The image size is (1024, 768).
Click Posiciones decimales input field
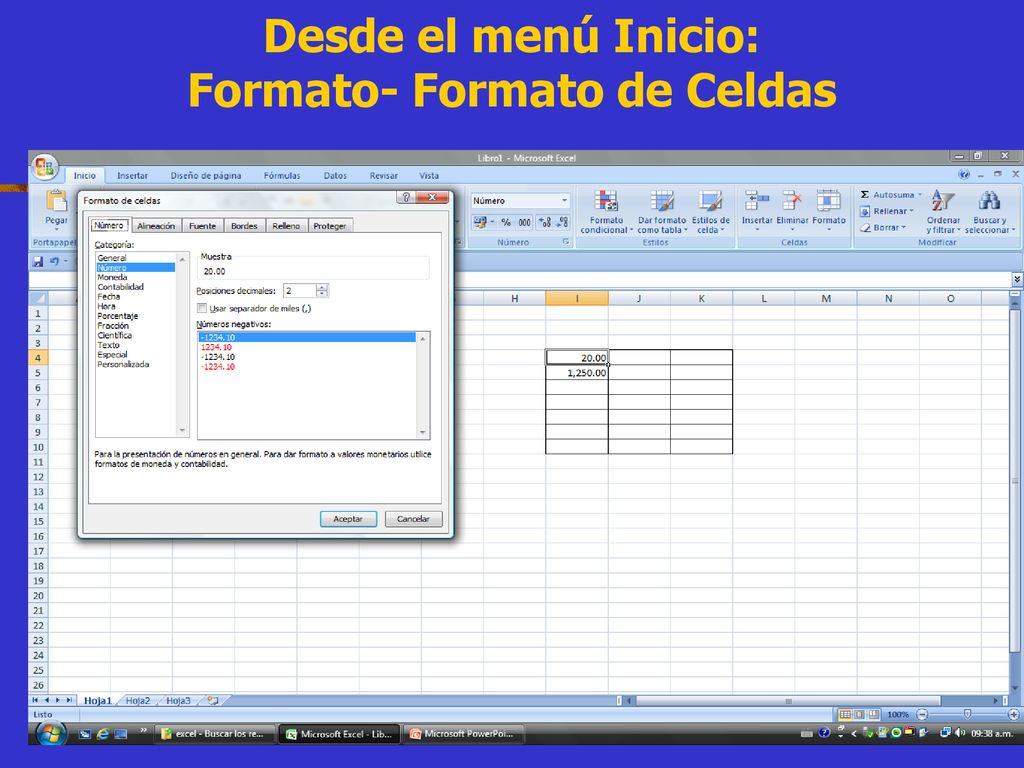300,291
